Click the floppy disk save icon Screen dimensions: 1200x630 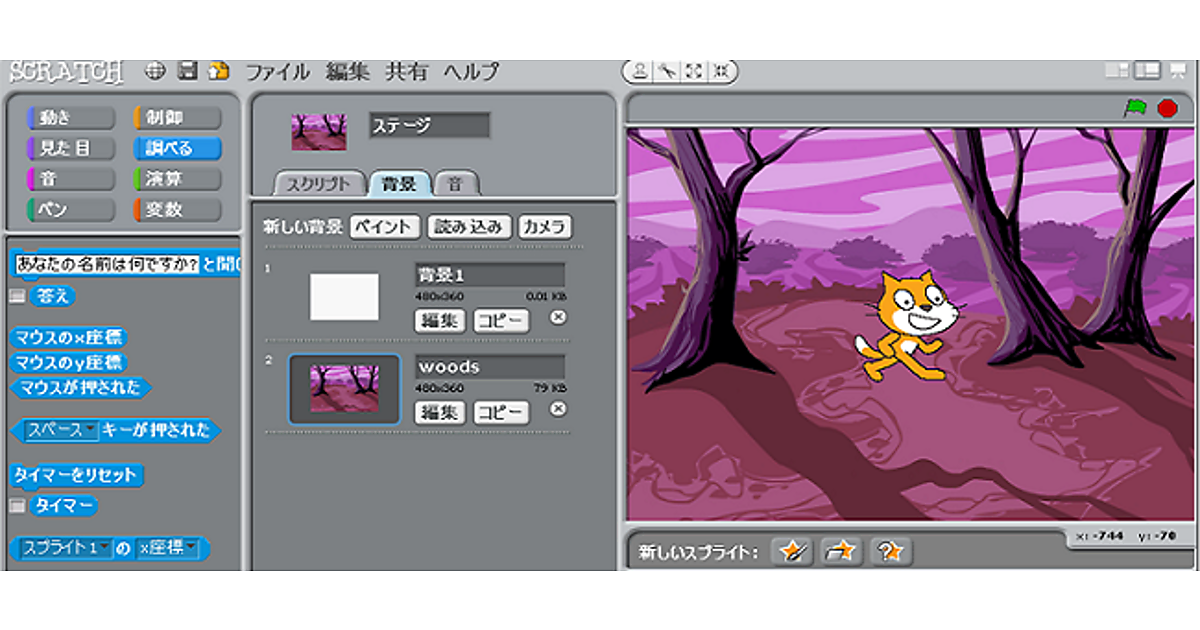tap(187, 71)
